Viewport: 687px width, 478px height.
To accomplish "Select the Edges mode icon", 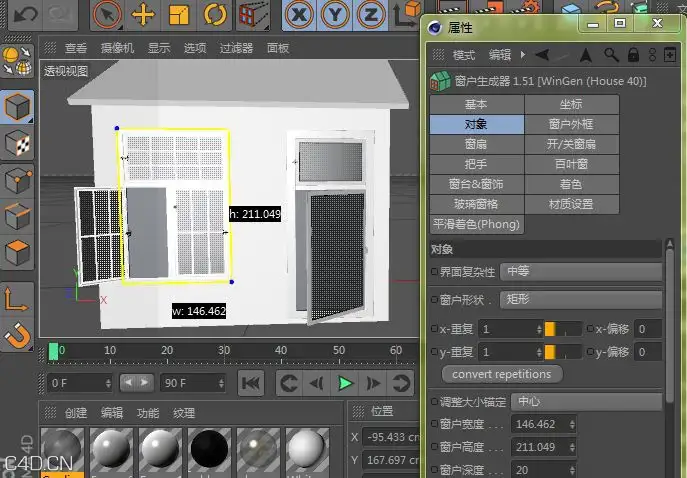I will (17, 216).
